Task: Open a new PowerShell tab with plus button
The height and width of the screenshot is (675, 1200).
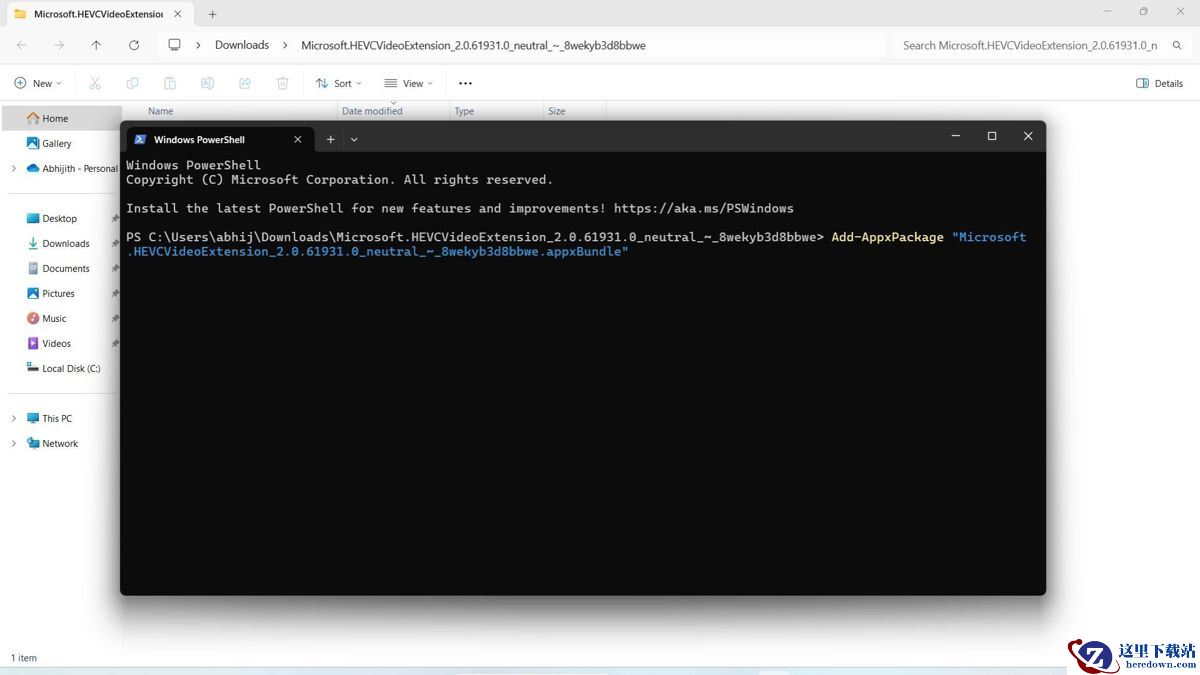Action: 331,139
